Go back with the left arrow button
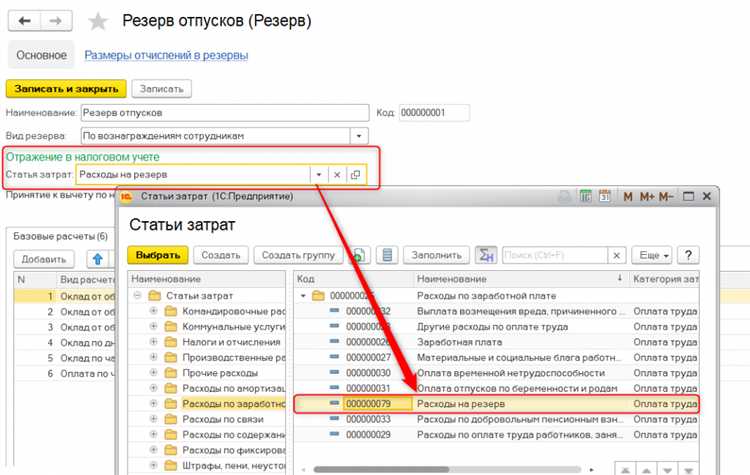Image resolution: width=750 pixels, height=475 pixels. (x=24, y=21)
